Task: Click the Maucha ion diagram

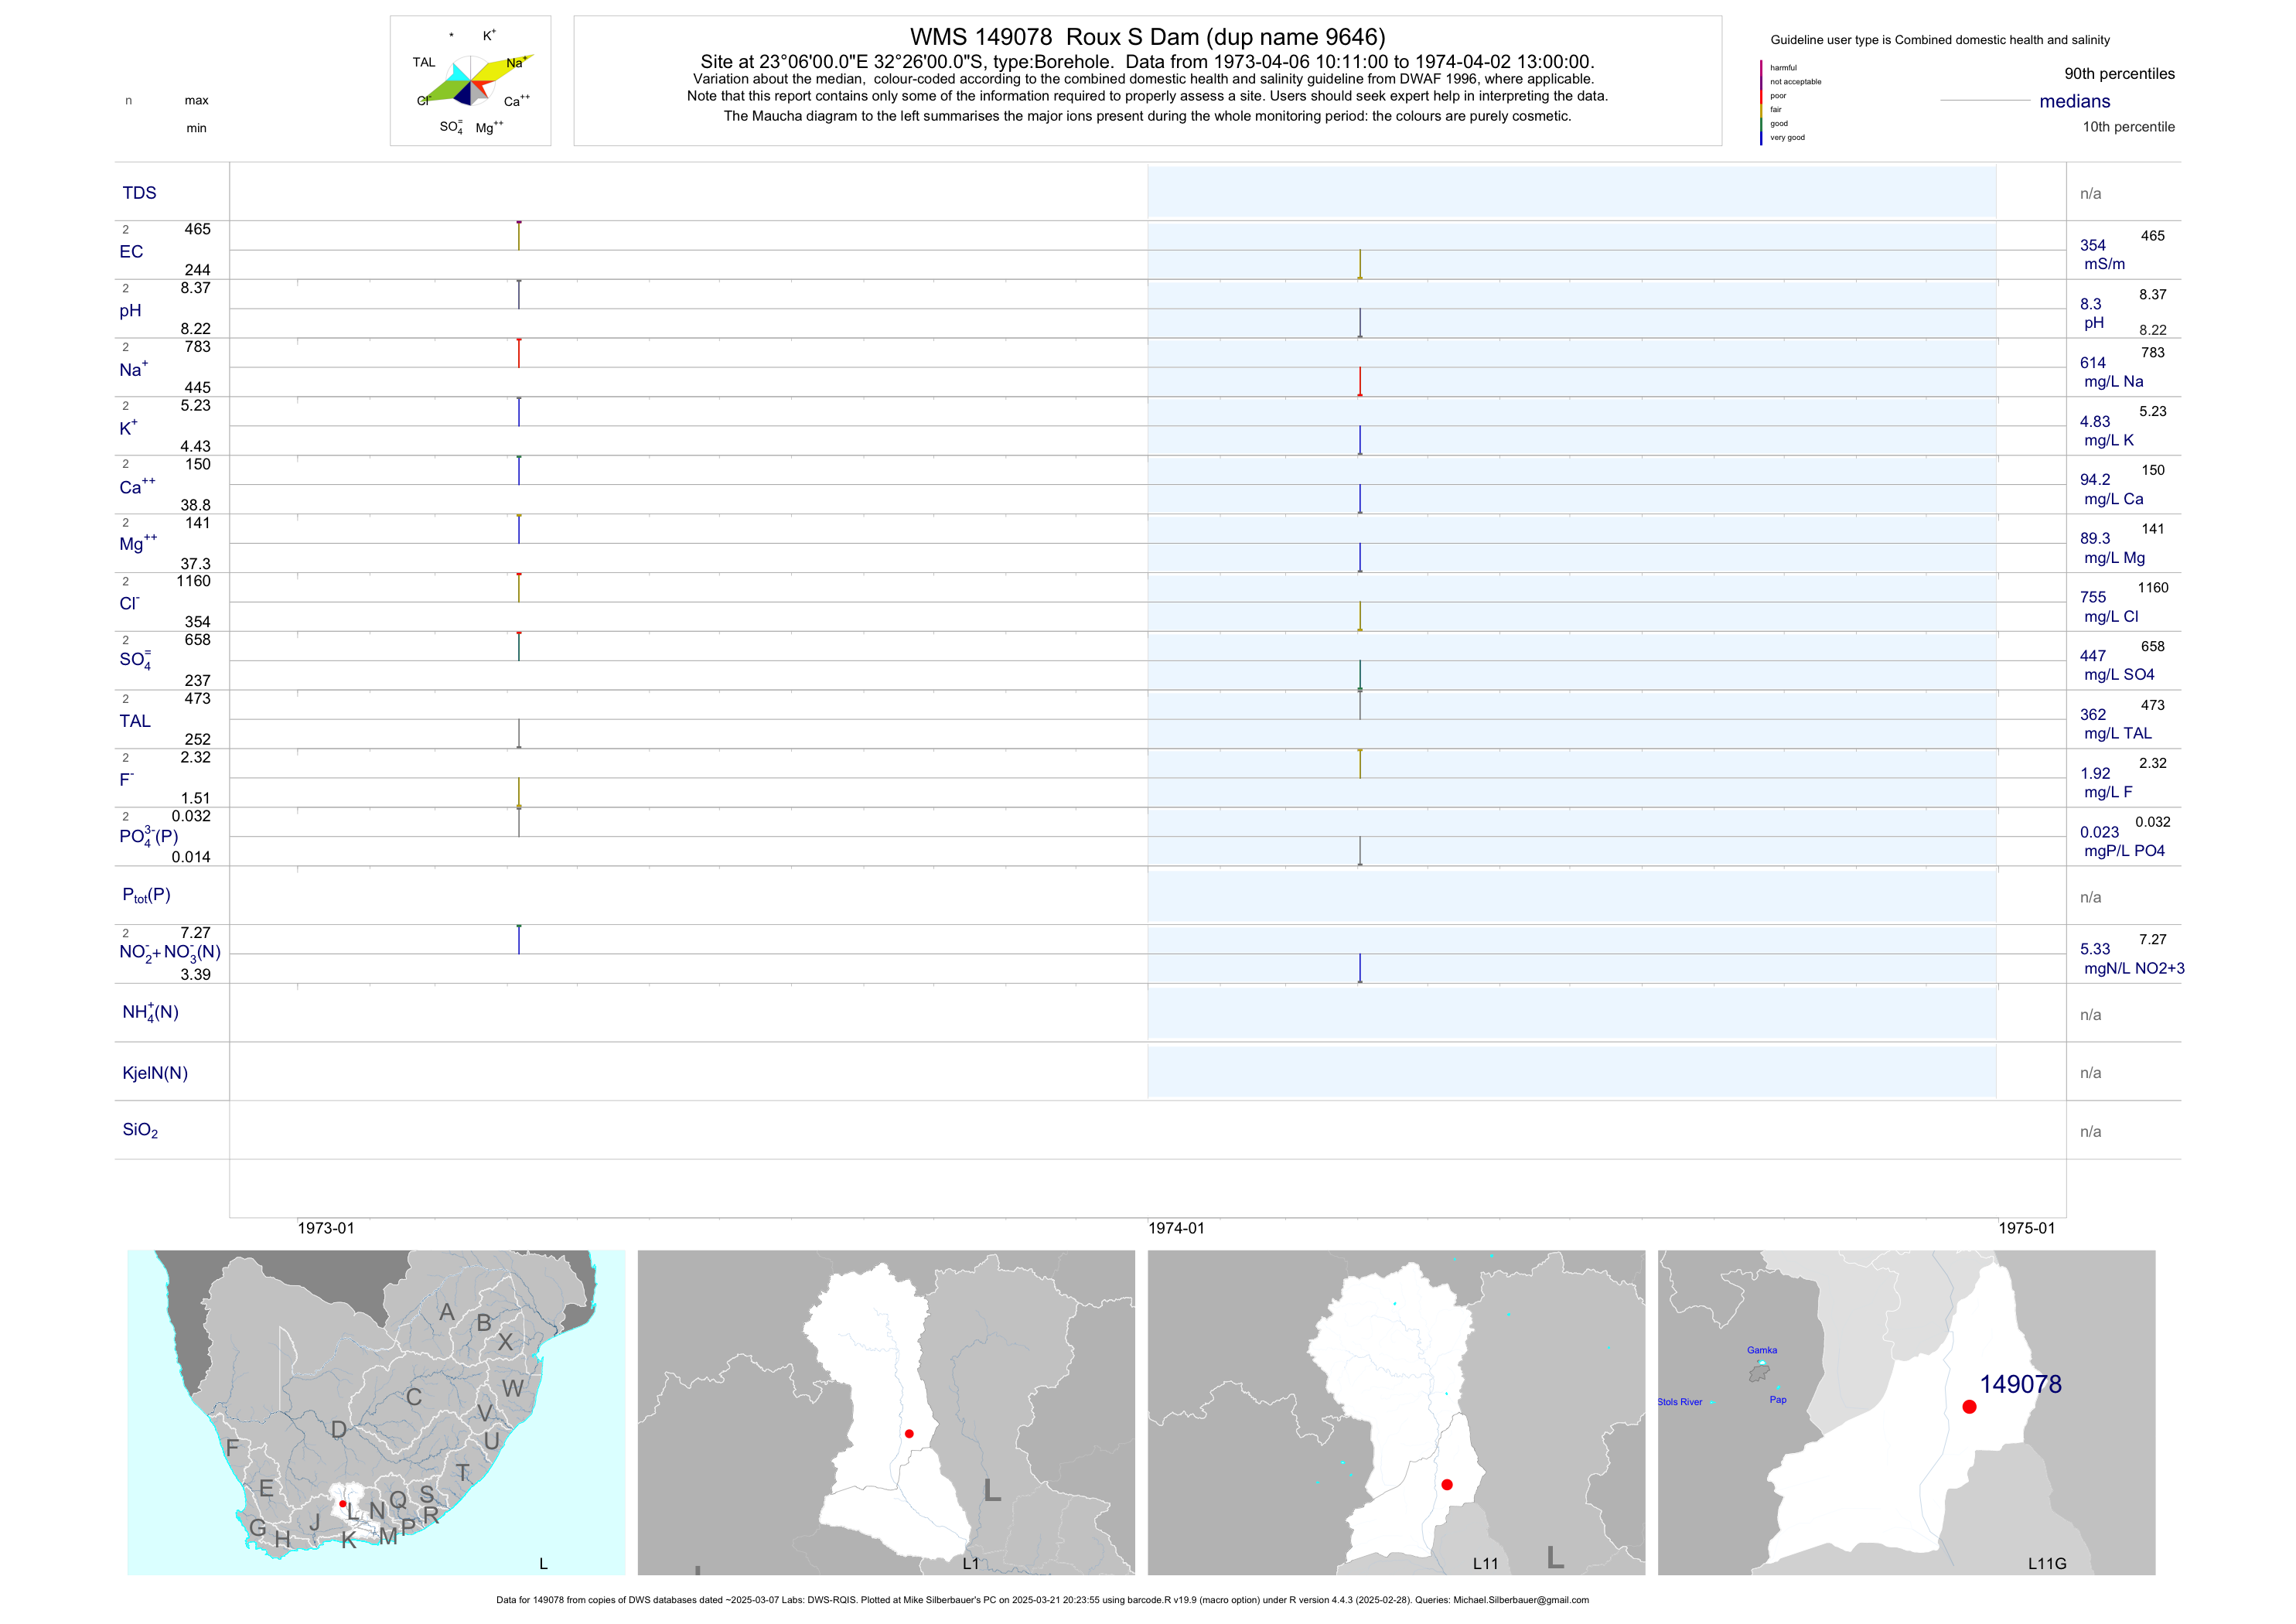Action: (470, 82)
